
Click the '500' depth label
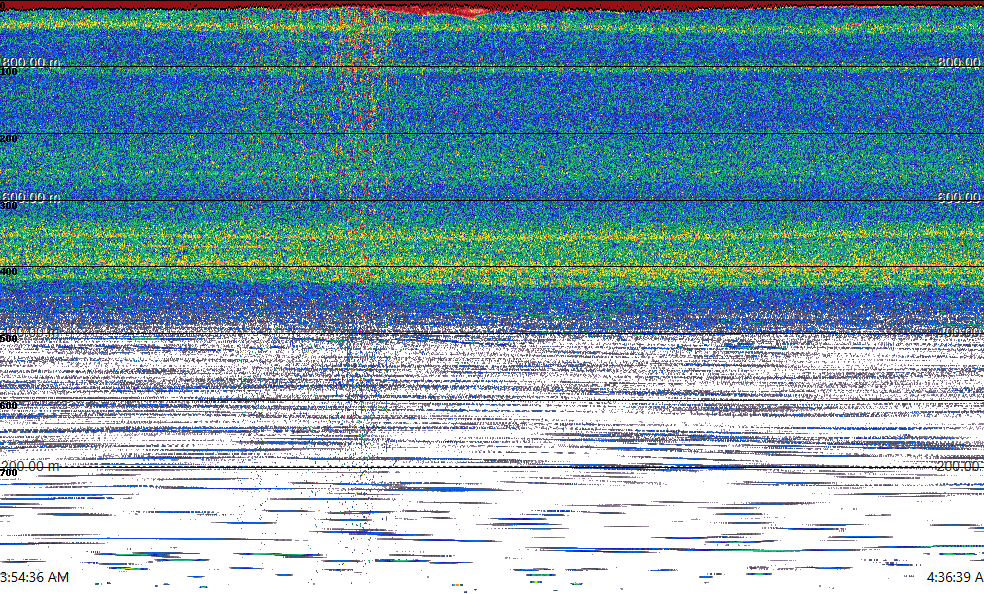click(9, 339)
